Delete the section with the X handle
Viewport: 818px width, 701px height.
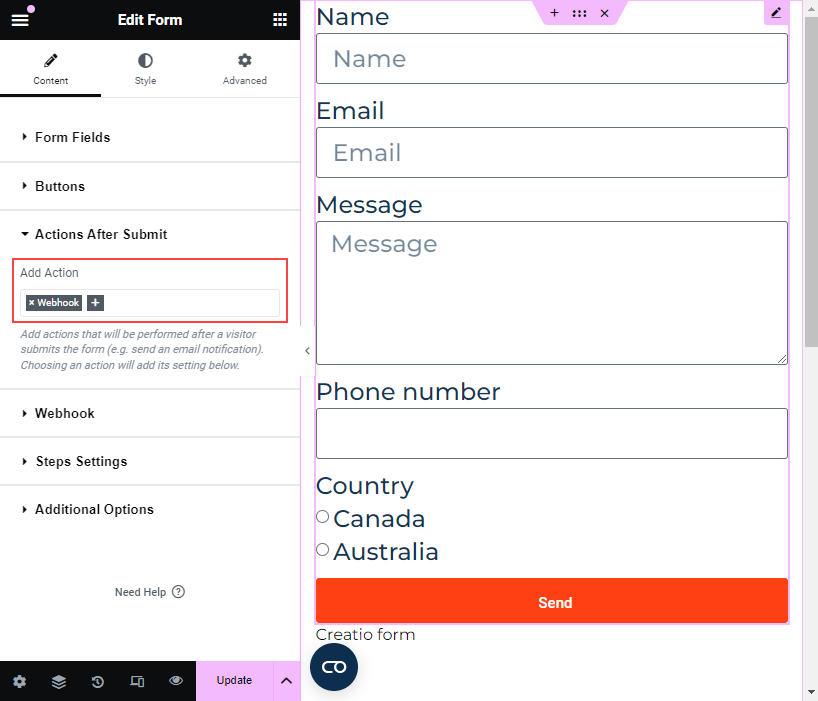(x=604, y=14)
